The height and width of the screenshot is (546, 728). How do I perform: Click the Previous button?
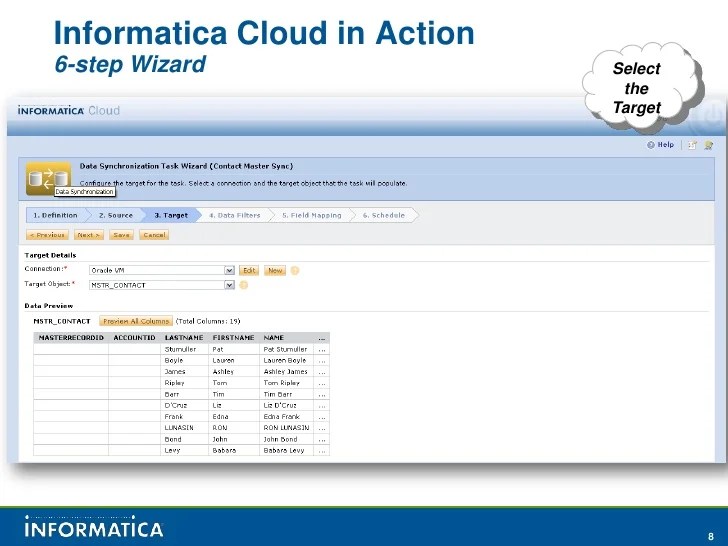coord(47,235)
